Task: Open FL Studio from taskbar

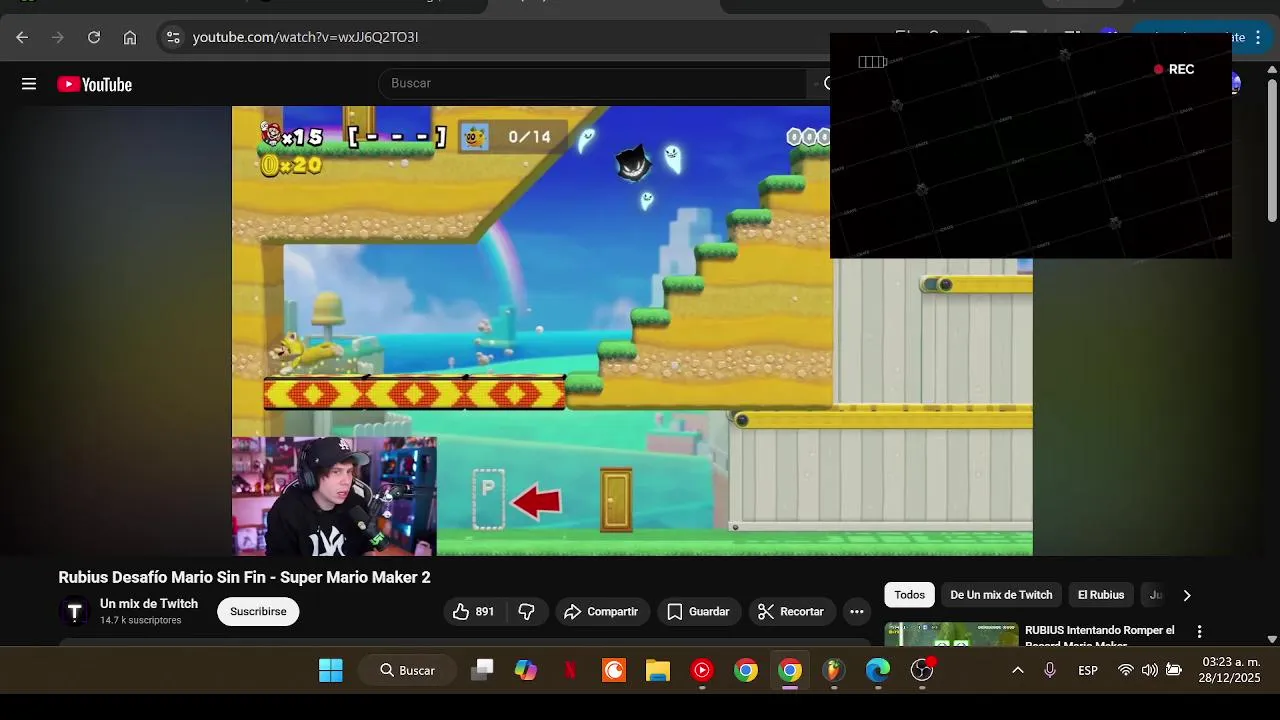Action: (x=834, y=670)
